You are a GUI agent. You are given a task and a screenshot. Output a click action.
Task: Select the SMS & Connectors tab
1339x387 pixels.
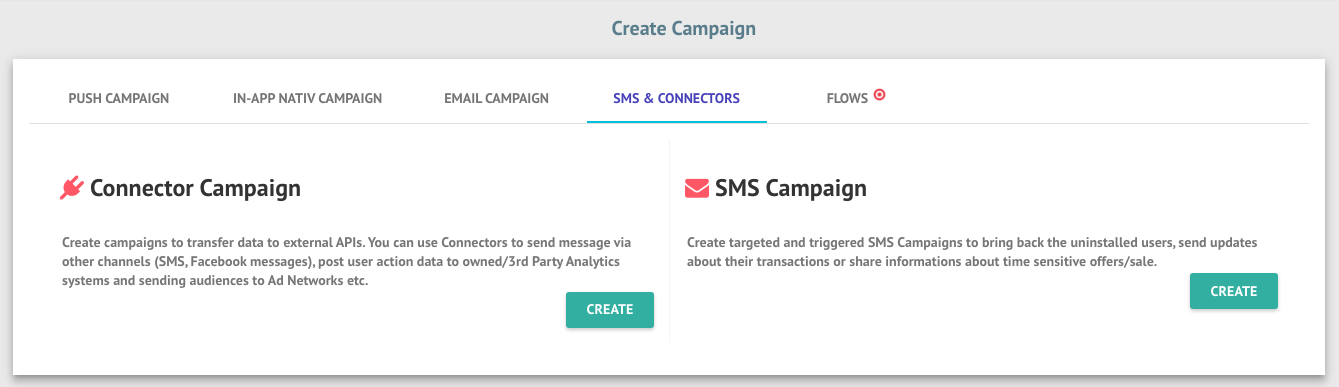[x=677, y=98]
